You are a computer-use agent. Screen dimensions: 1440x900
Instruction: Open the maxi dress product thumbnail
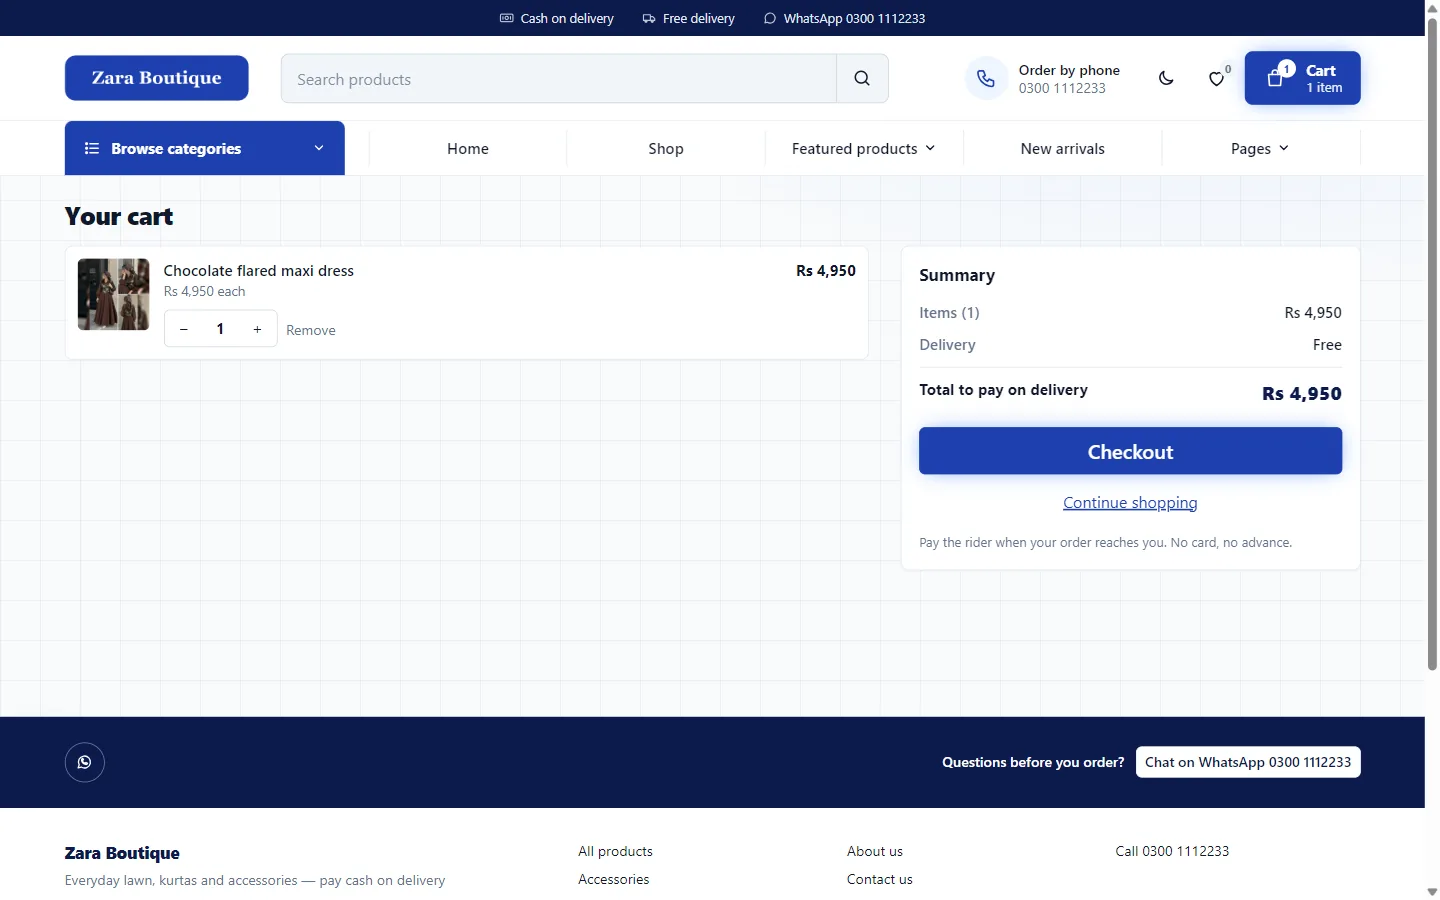(114, 295)
